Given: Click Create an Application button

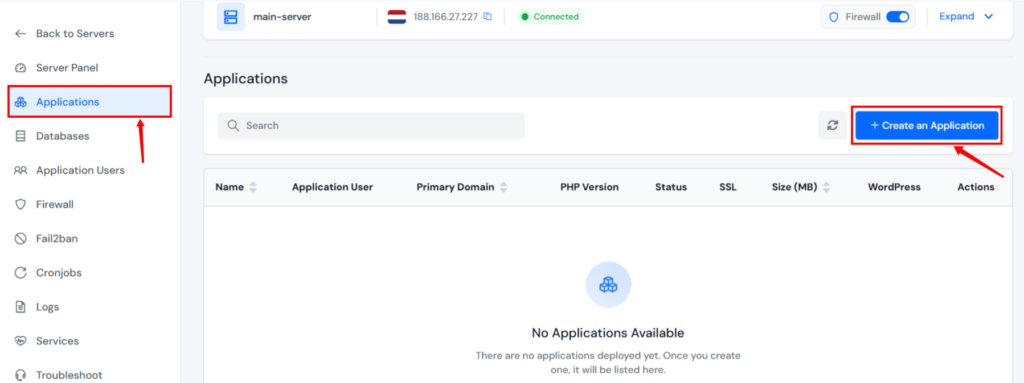Looking at the screenshot, I should 927,125.
